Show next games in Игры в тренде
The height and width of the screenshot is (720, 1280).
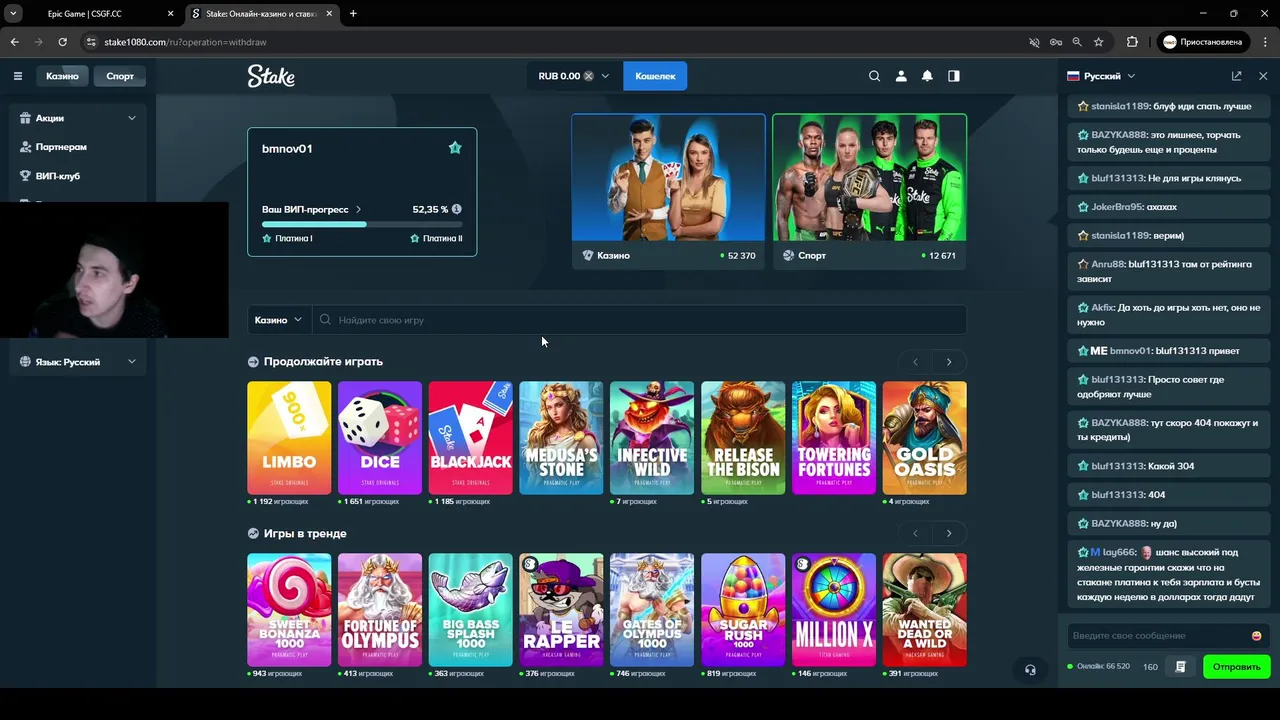tap(949, 534)
